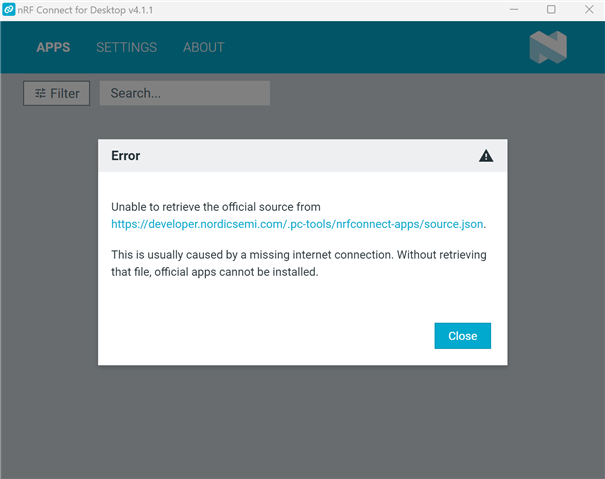605x479 pixels.
Task: Focus the Search... input field
Action: [x=185, y=93]
